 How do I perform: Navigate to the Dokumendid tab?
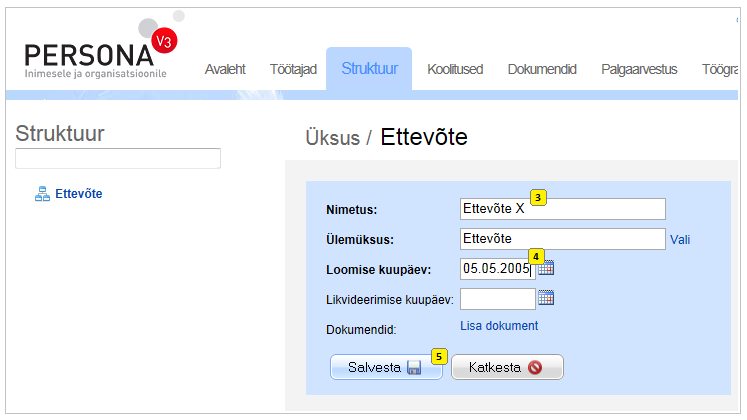point(542,69)
